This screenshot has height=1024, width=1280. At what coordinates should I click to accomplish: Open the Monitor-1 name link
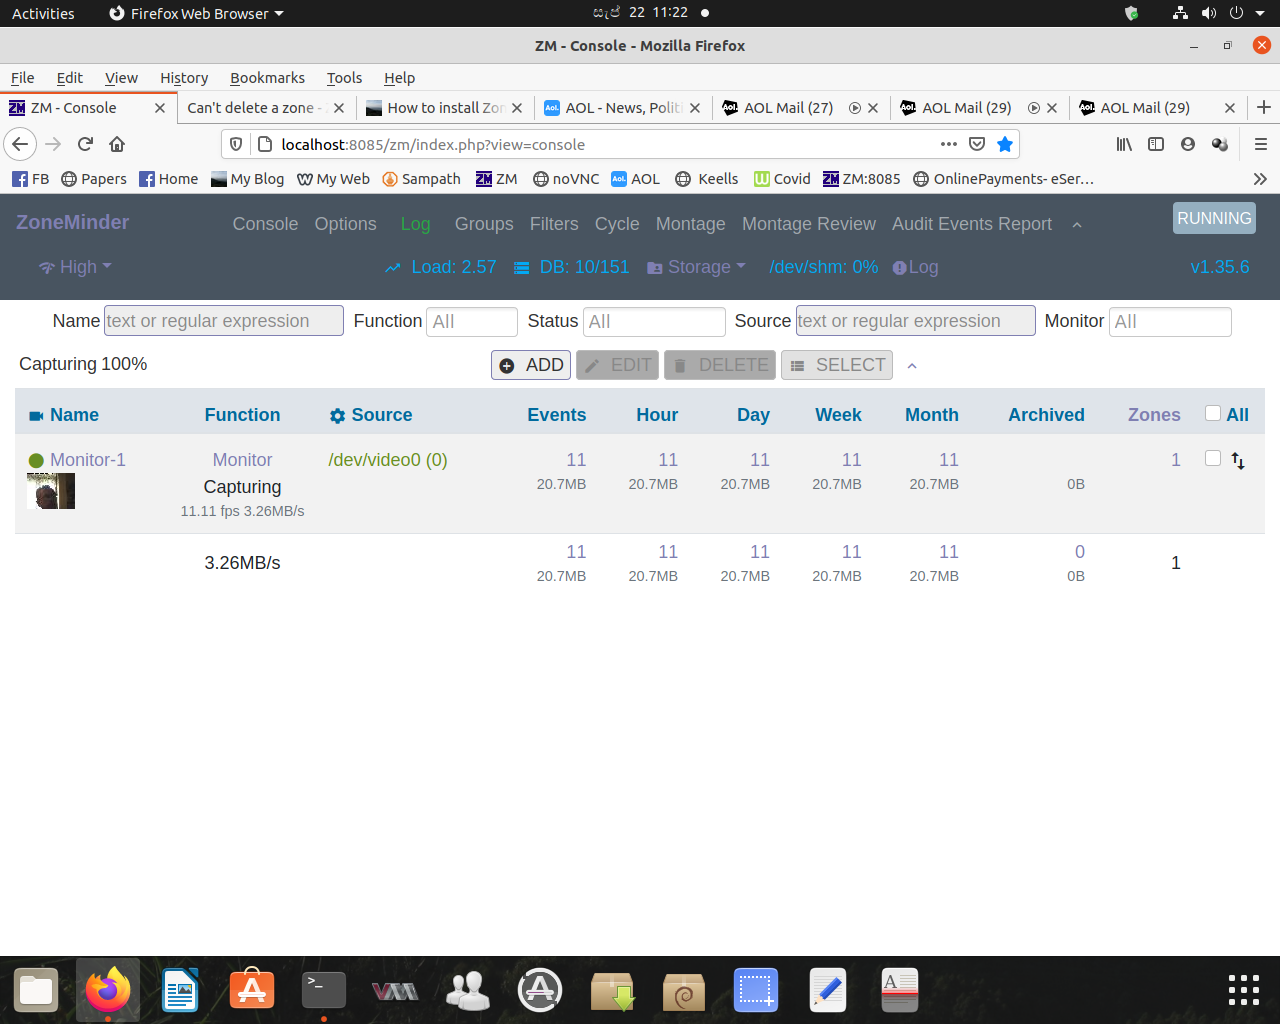[x=88, y=460]
